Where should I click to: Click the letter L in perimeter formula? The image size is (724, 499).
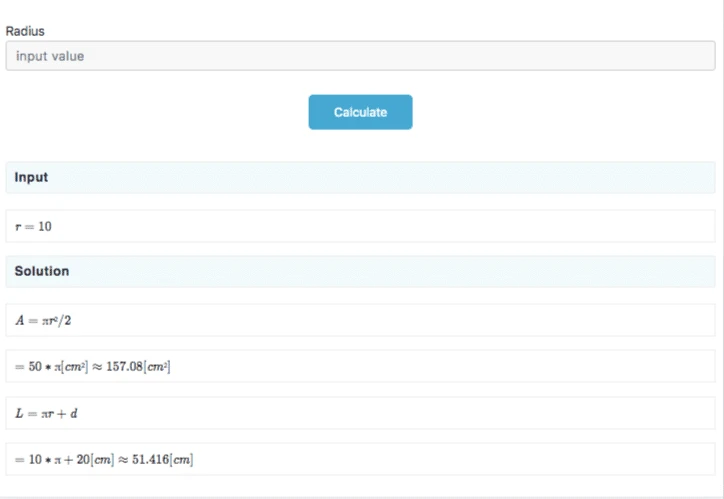click(x=18, y=413)
